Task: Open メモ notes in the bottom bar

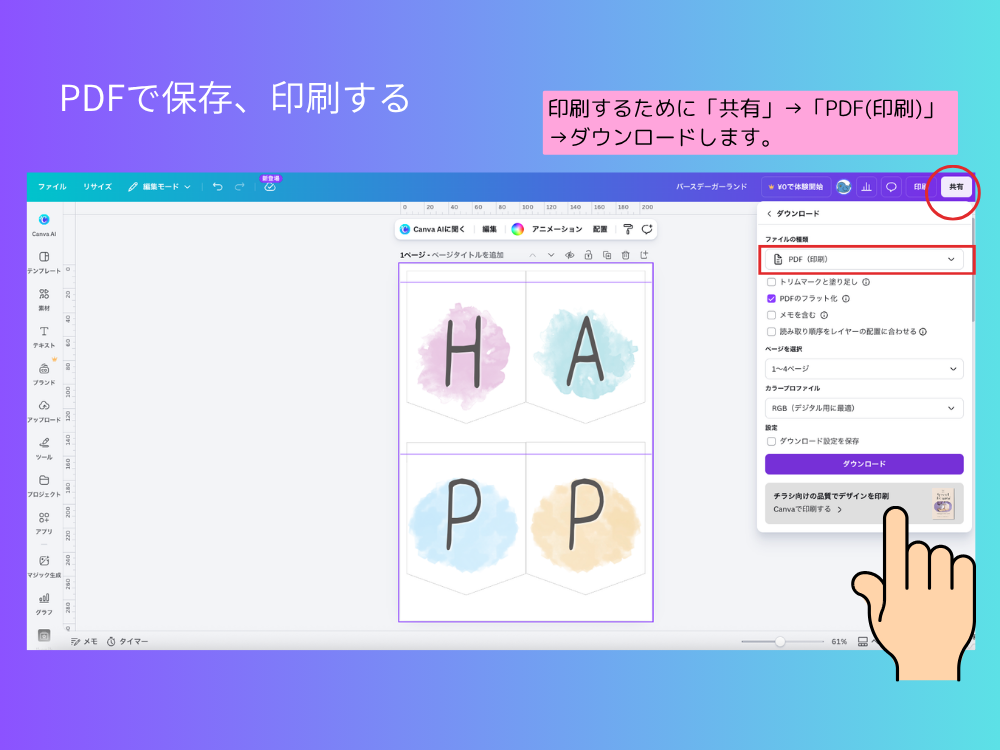Action: pyautogui.click(x=84, y=642)
